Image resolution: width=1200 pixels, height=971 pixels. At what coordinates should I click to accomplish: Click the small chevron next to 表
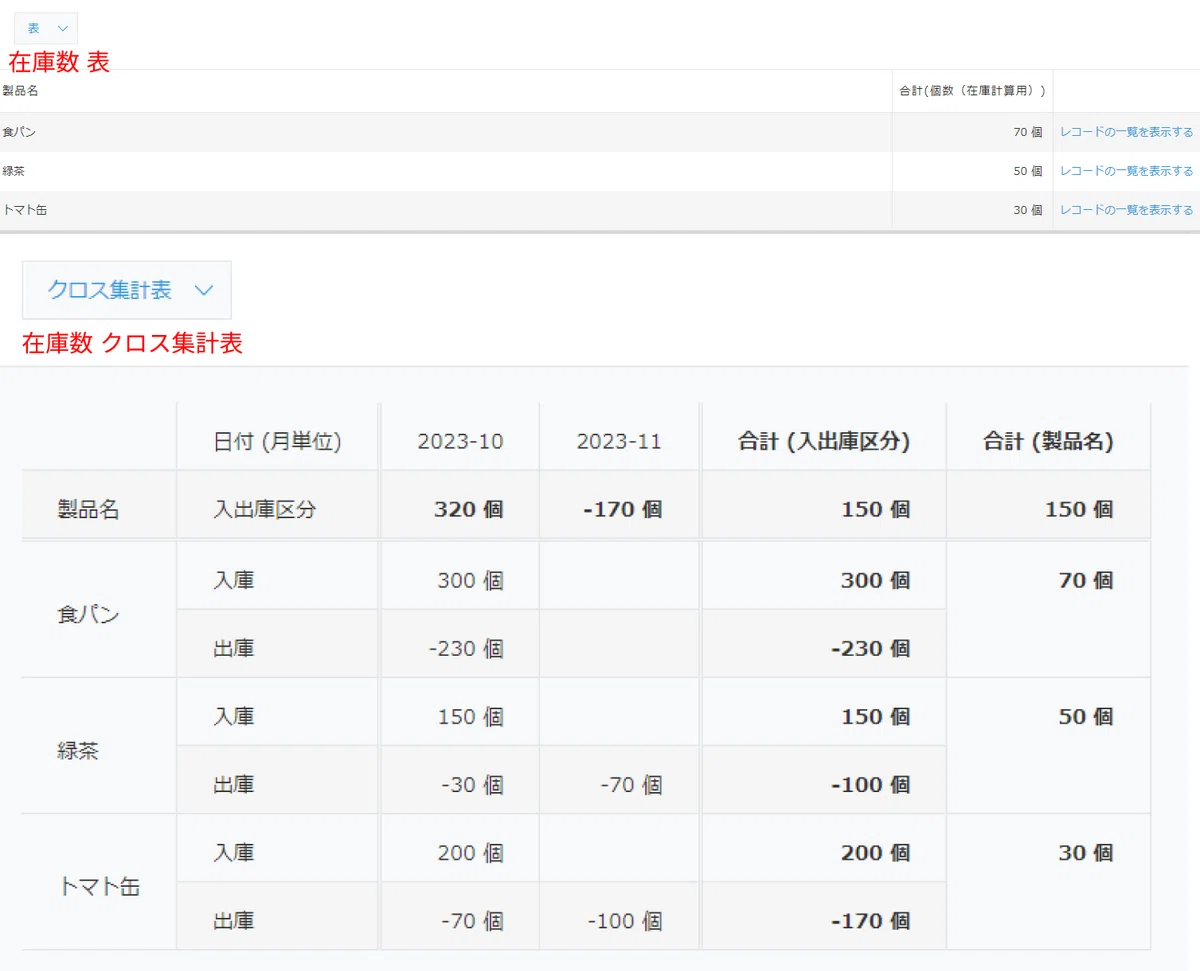[63, 29]
